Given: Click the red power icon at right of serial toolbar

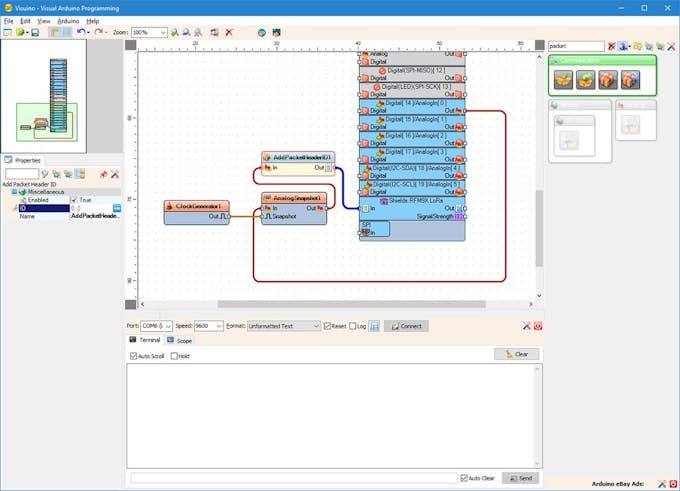Looking at the screenshot, I should point(538,326).
